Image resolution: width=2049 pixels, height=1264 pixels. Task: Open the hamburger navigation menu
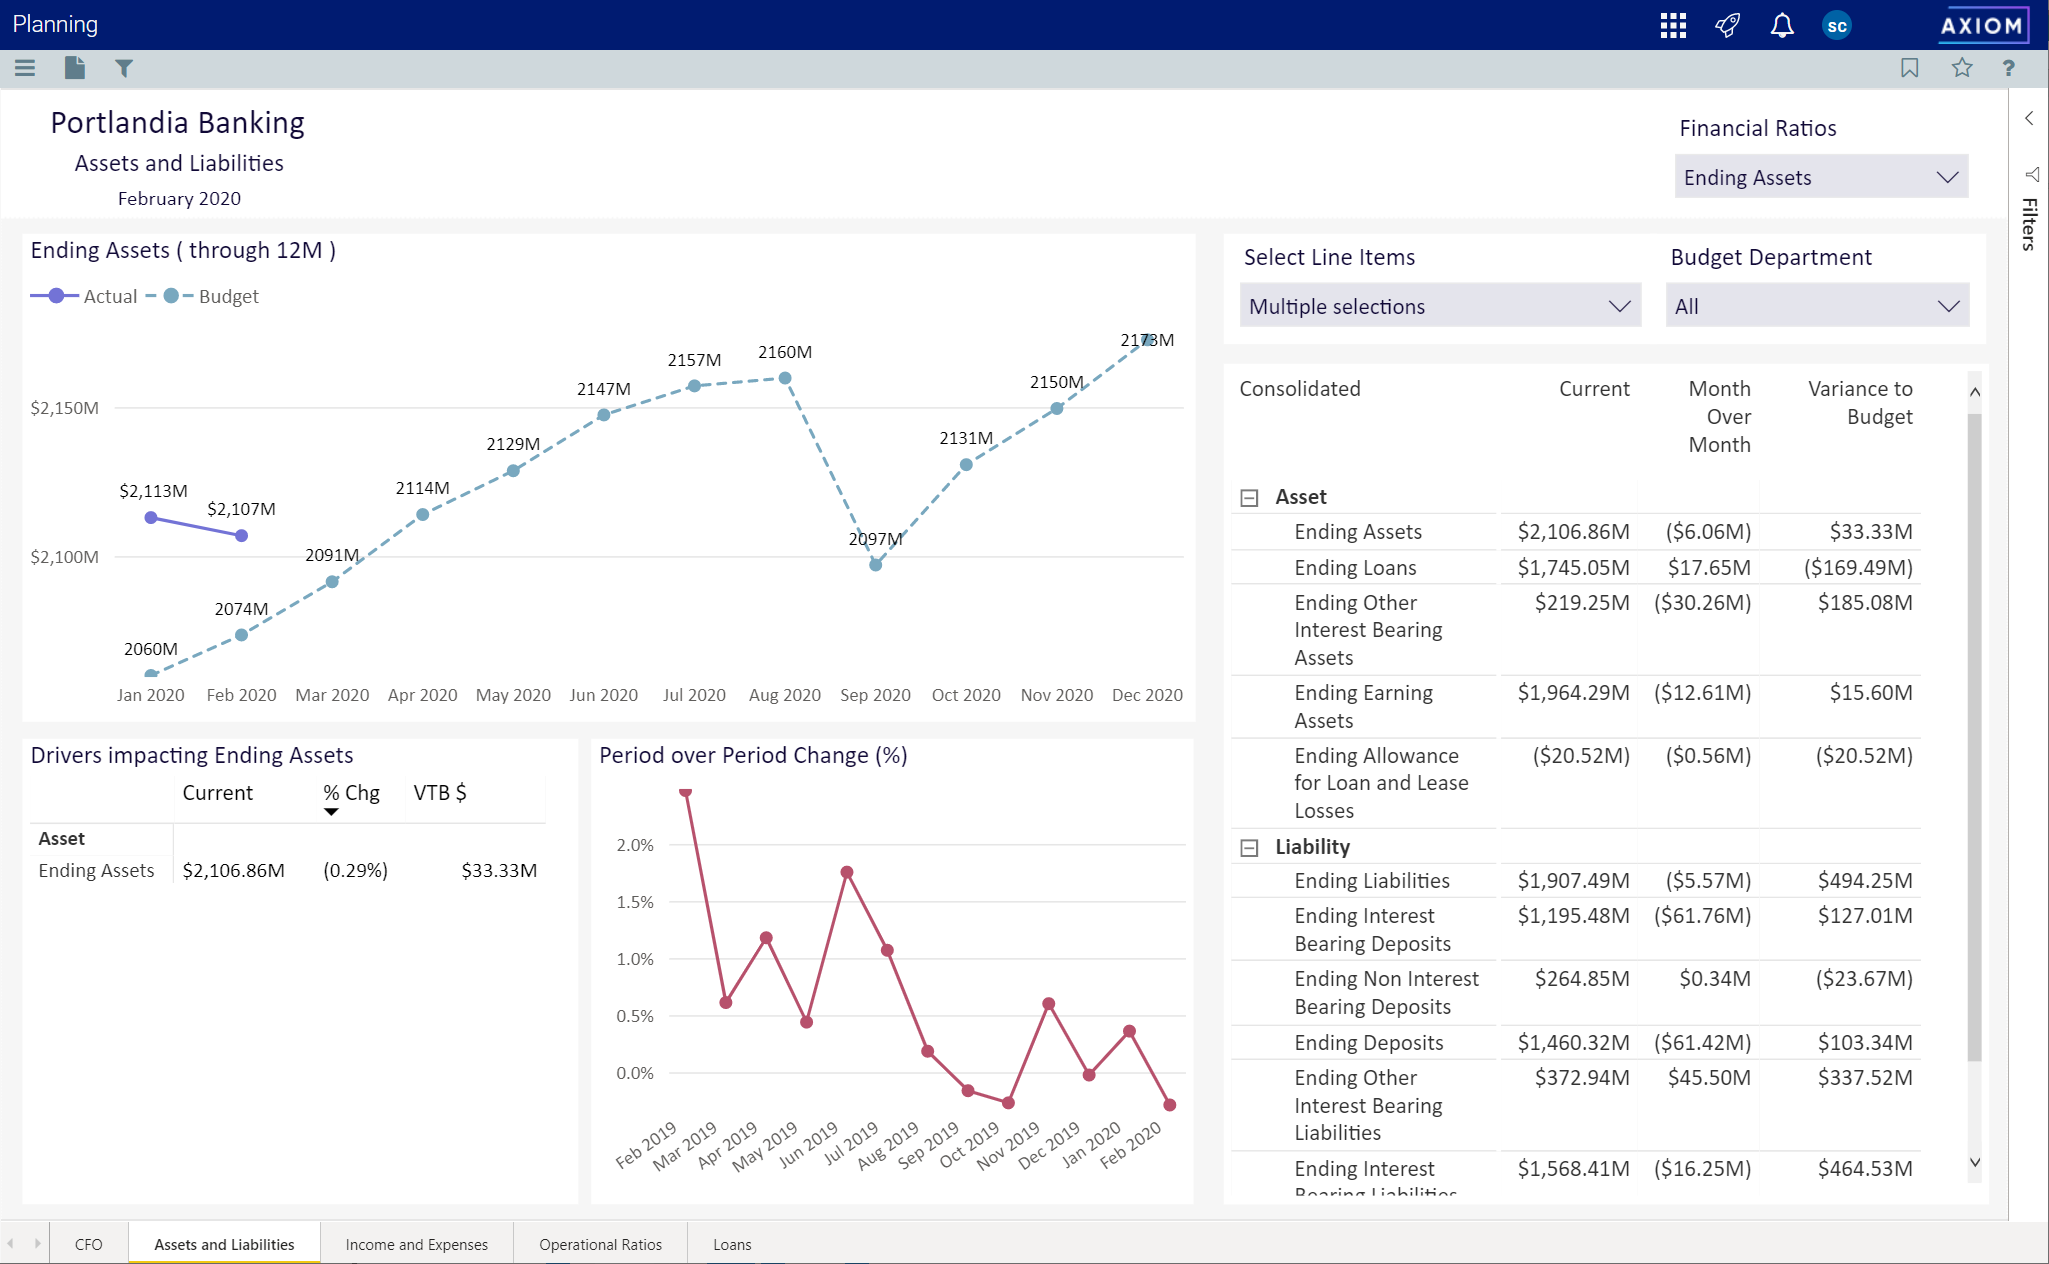tap(25, 68)
